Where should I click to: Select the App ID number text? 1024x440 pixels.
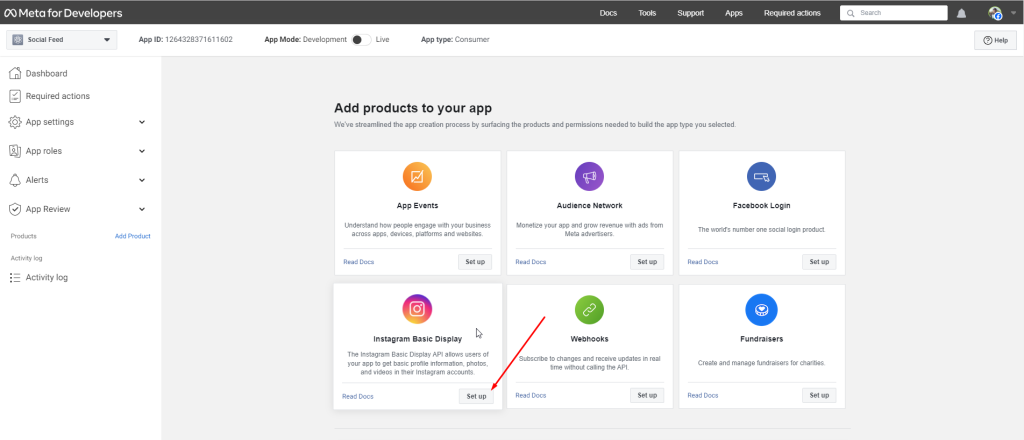[199, 40]
